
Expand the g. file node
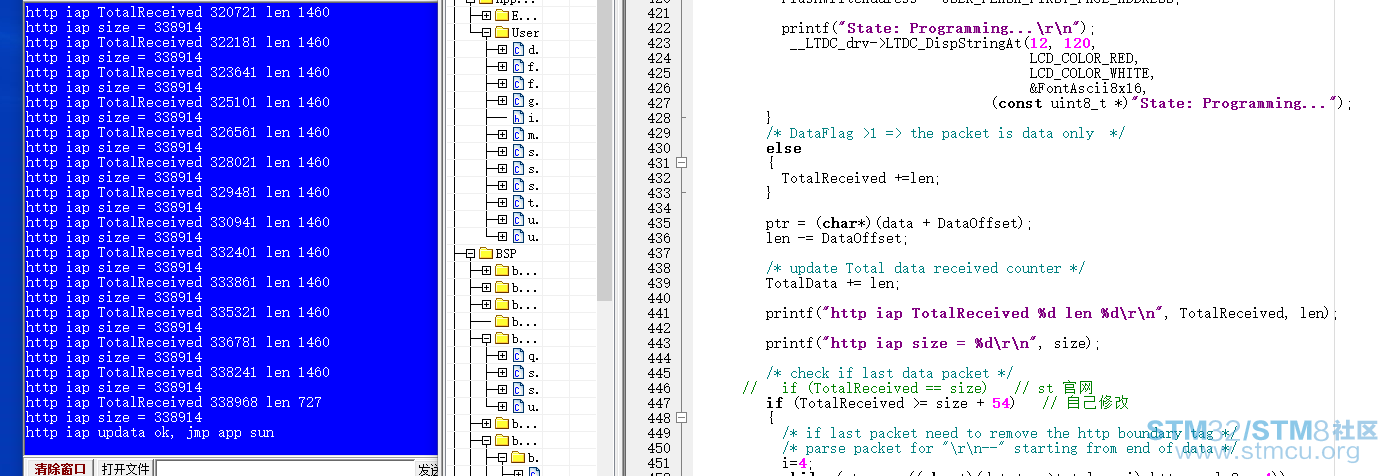pyautogui.click(x=502, y=101)
